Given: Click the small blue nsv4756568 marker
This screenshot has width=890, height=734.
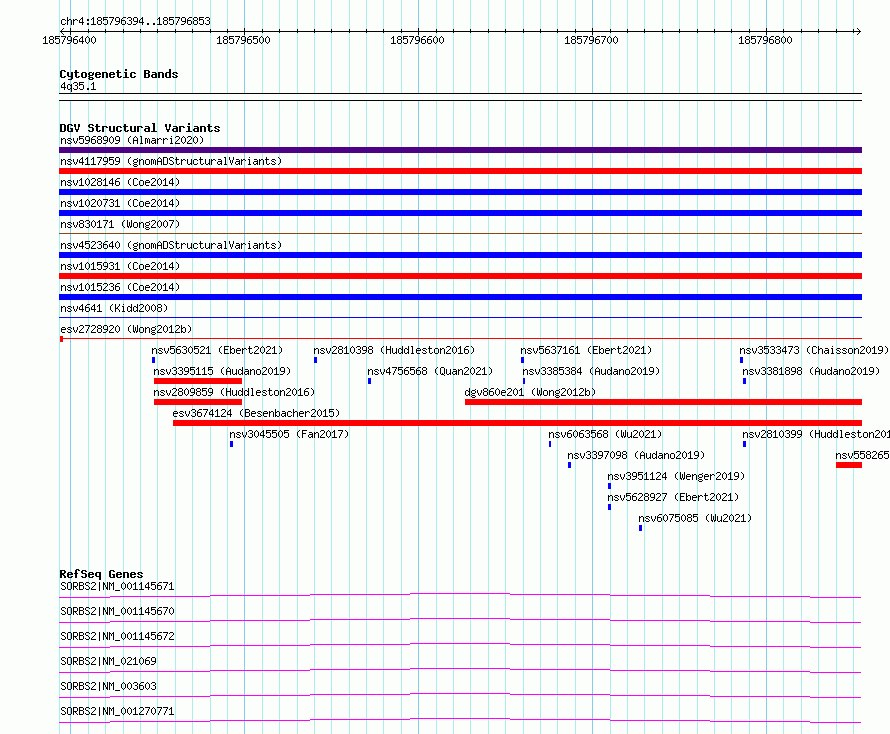Looking at the screenshot, I should (x=370, y=381).
